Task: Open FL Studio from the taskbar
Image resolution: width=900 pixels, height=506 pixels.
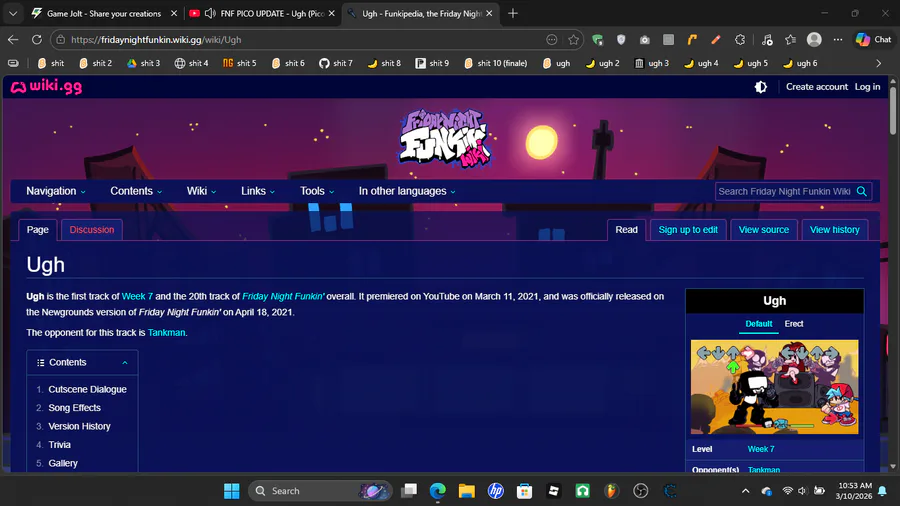Action: coord(611,491)
